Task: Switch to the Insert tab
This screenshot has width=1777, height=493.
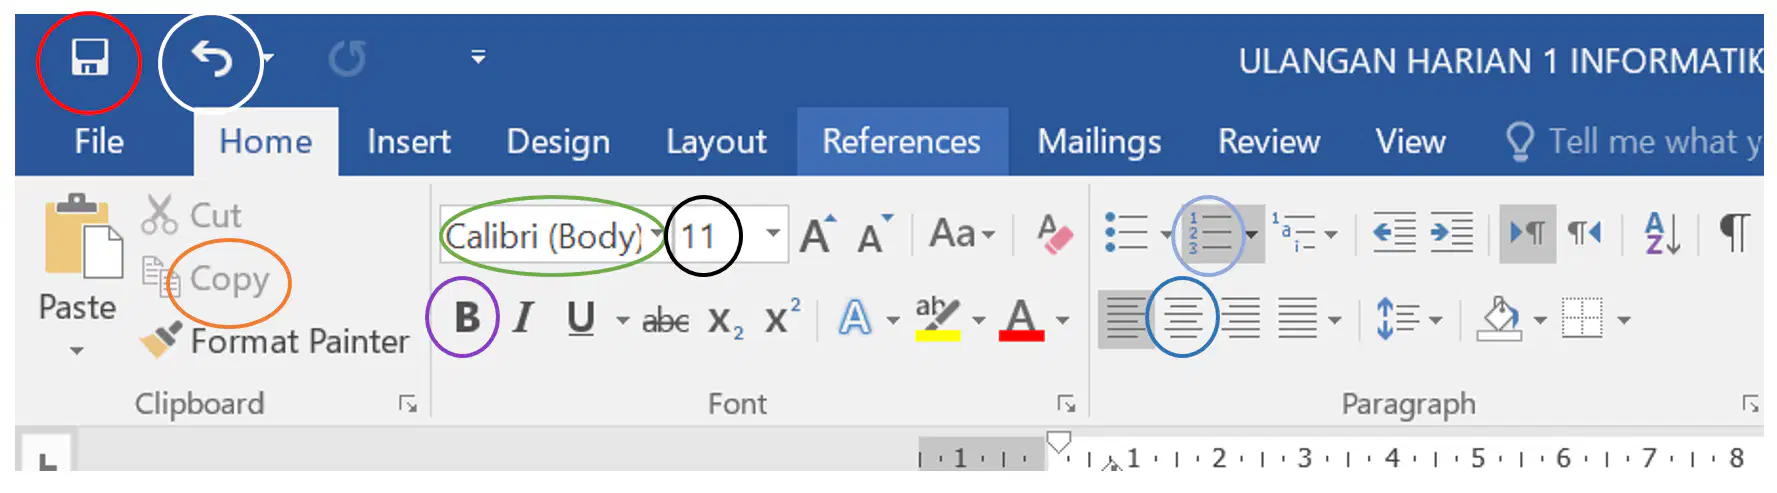Action: [x=409, y=142]
